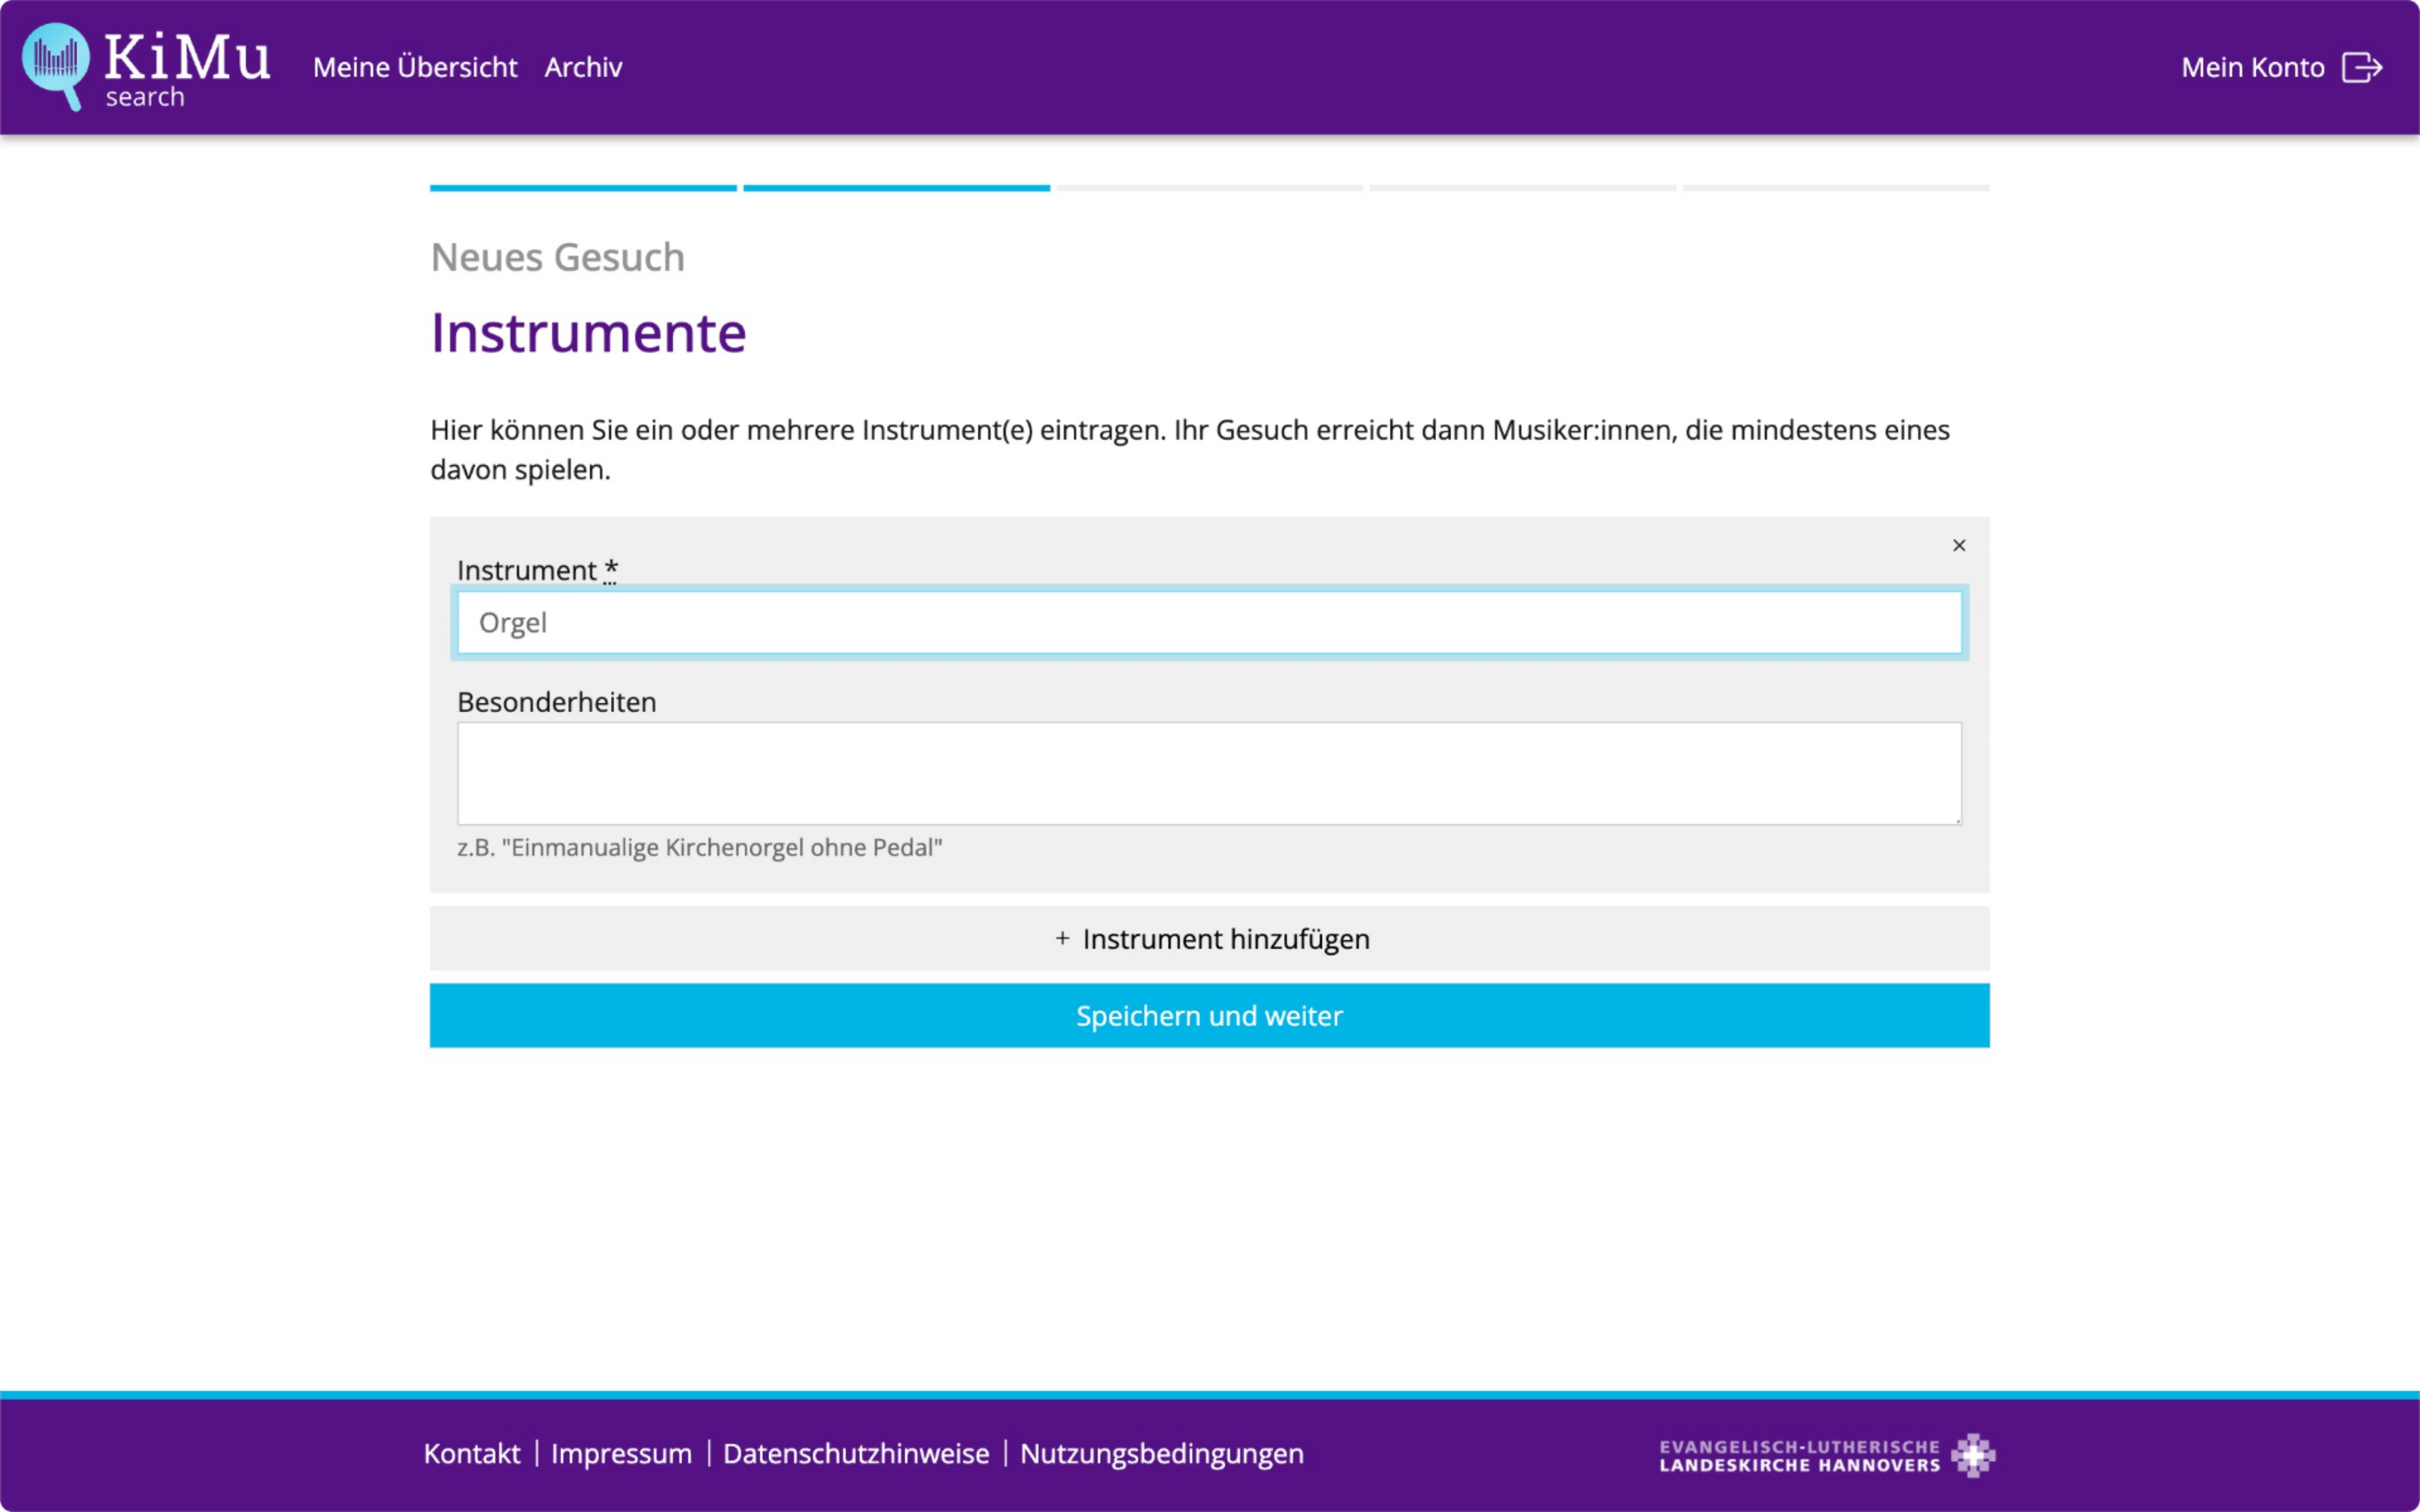Click the first progress step bar

tap(583, 188)
